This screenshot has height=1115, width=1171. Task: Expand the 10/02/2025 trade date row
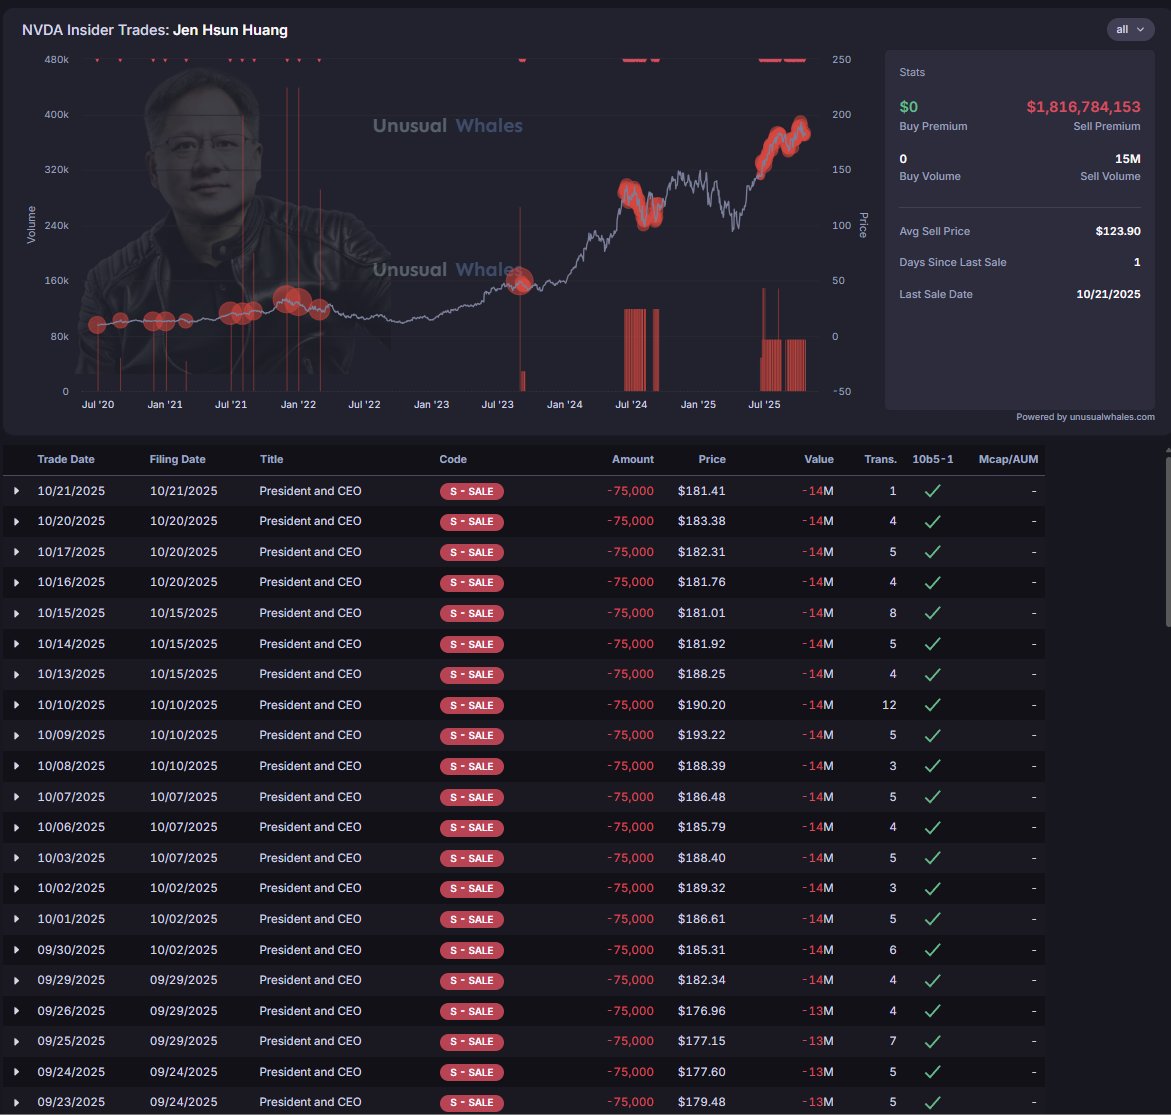pyautogui.click(x=16, y=889)
